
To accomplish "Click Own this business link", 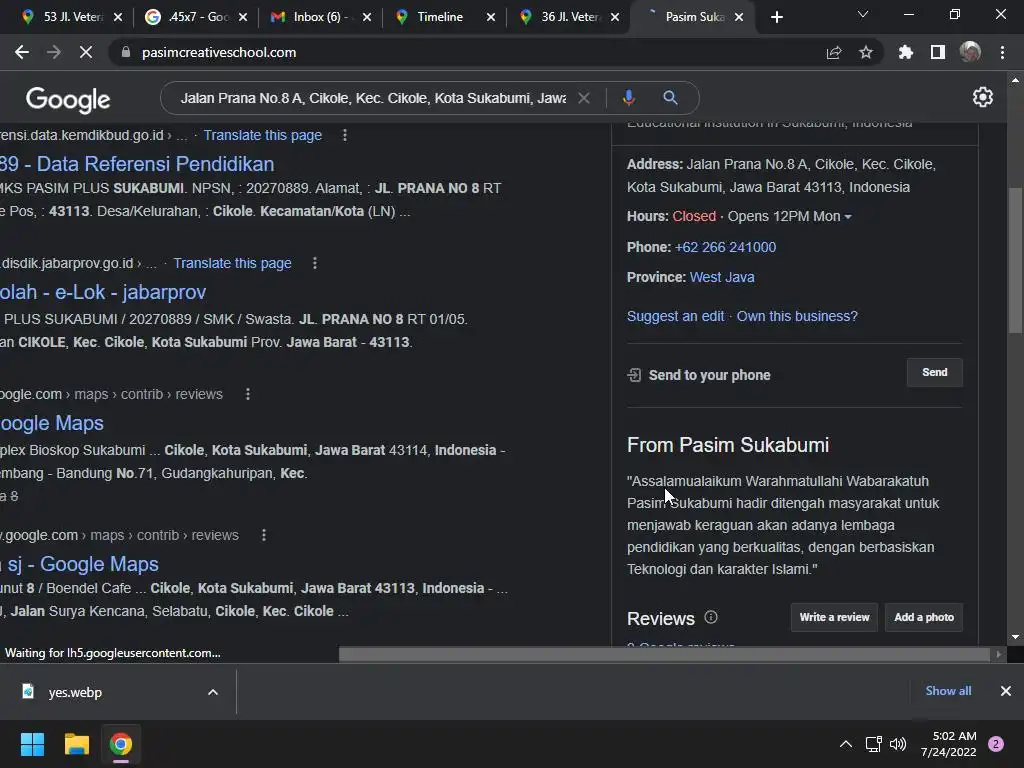I will pyautogui.click(x=797, y=316).
